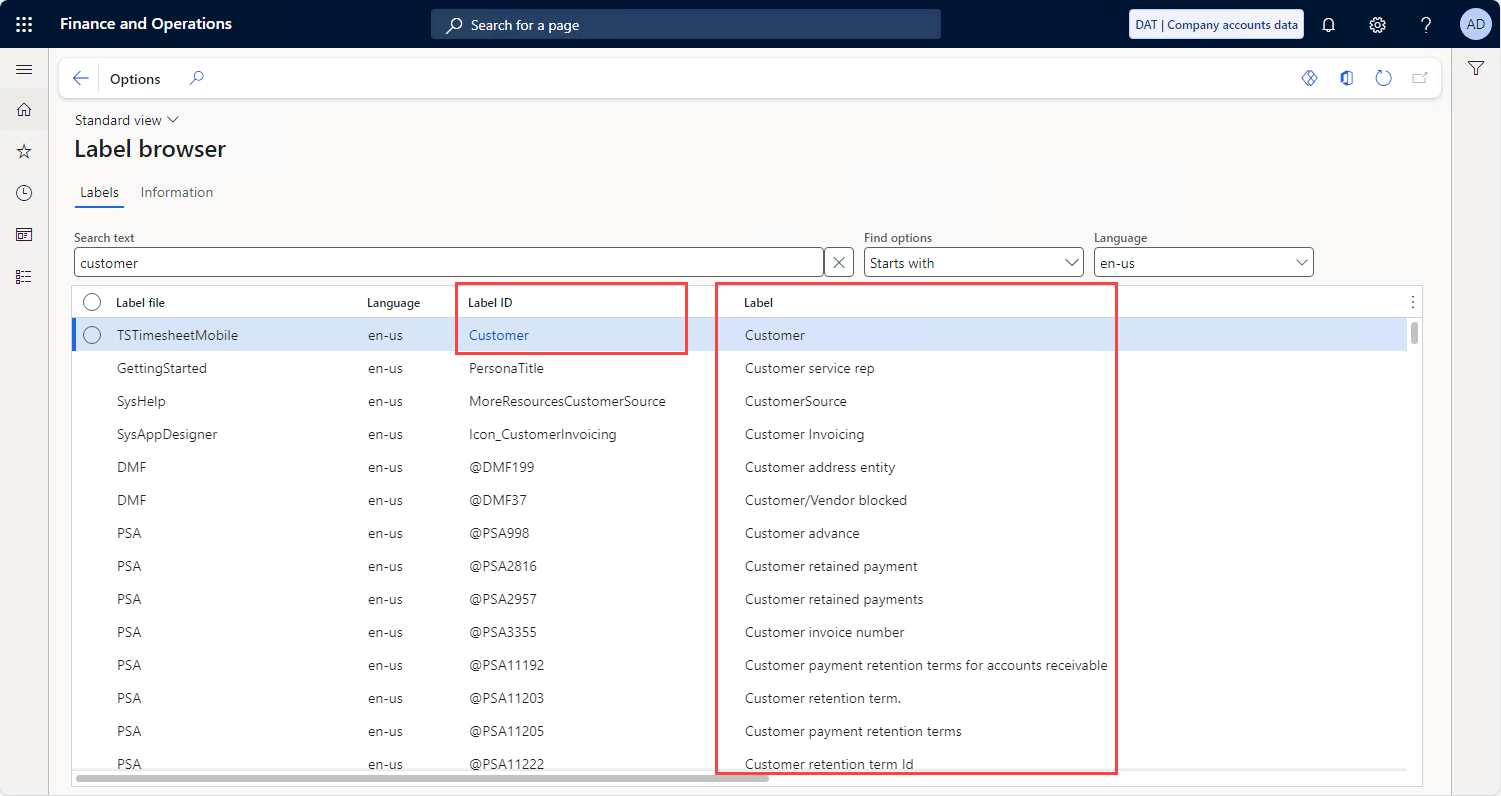
Task: Open grid options three-dot menu
Action: (1412, 302)
